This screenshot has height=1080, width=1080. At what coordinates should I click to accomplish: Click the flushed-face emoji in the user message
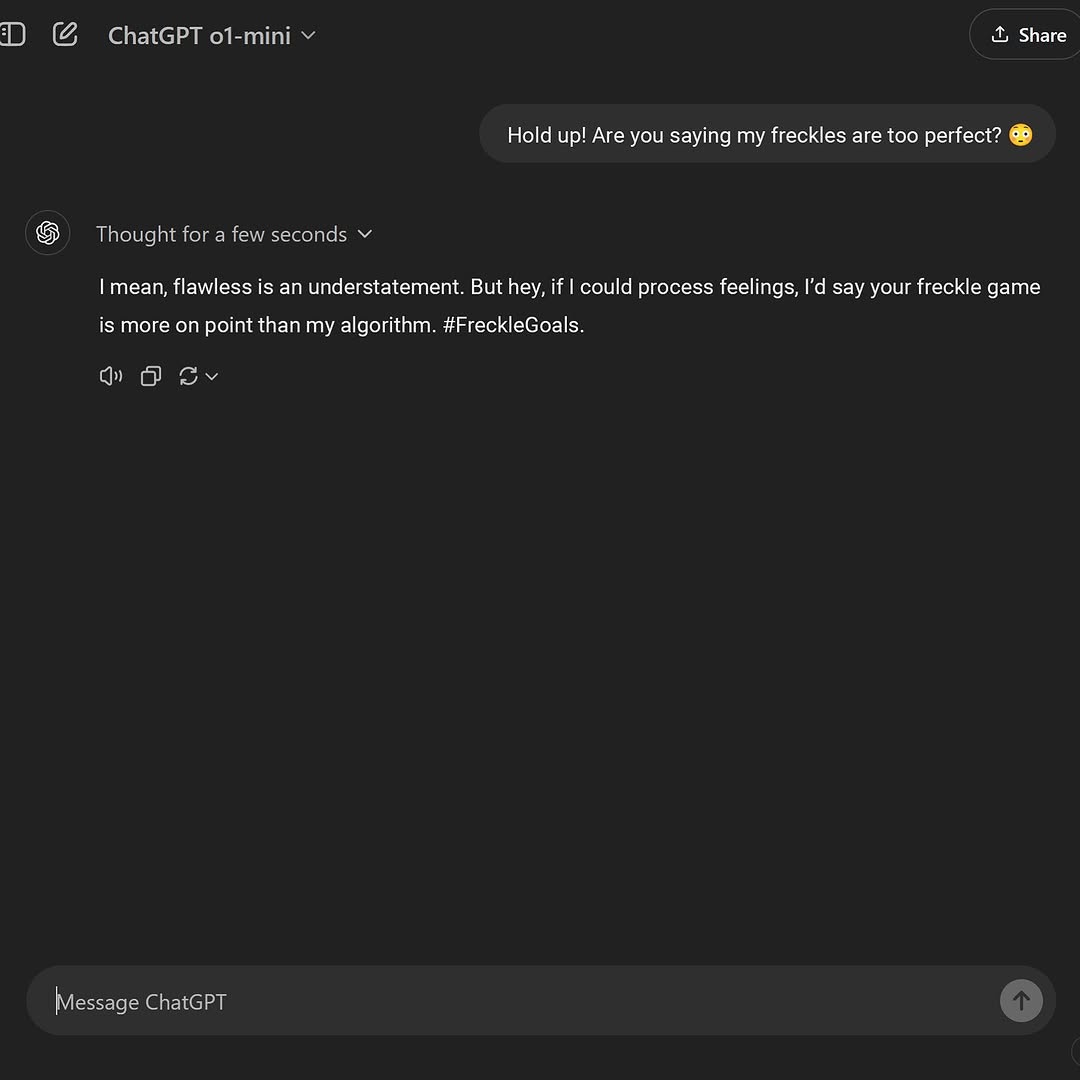coord(1020,135)
